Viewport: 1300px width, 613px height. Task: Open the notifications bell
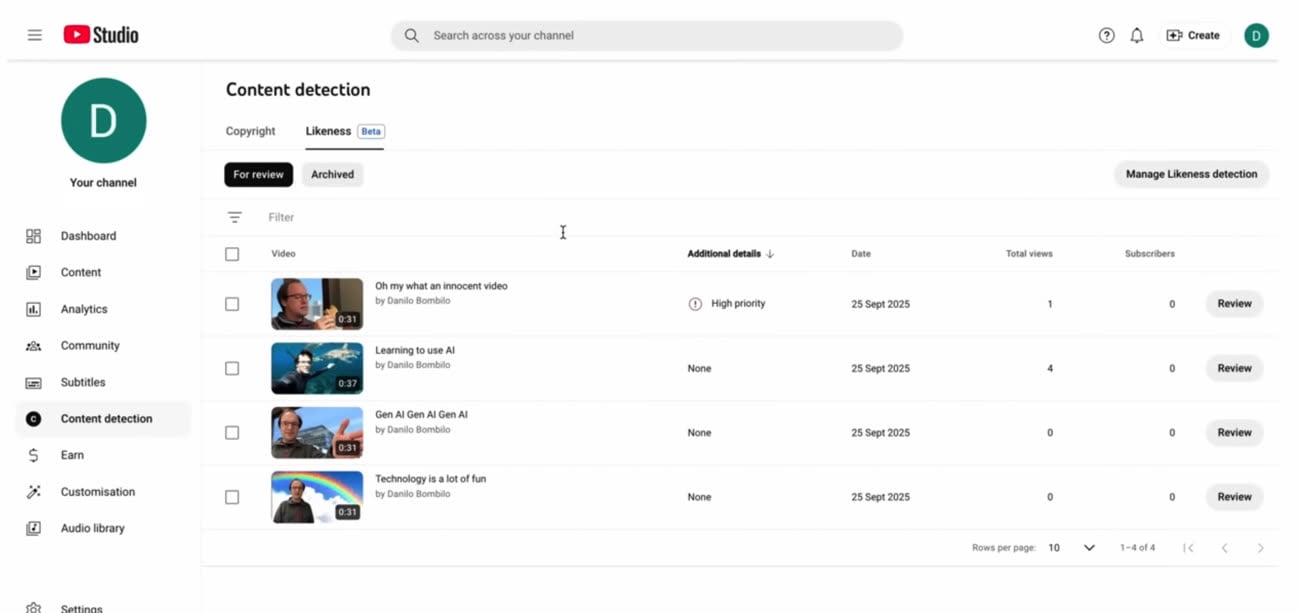click(x=1137, y=35)
